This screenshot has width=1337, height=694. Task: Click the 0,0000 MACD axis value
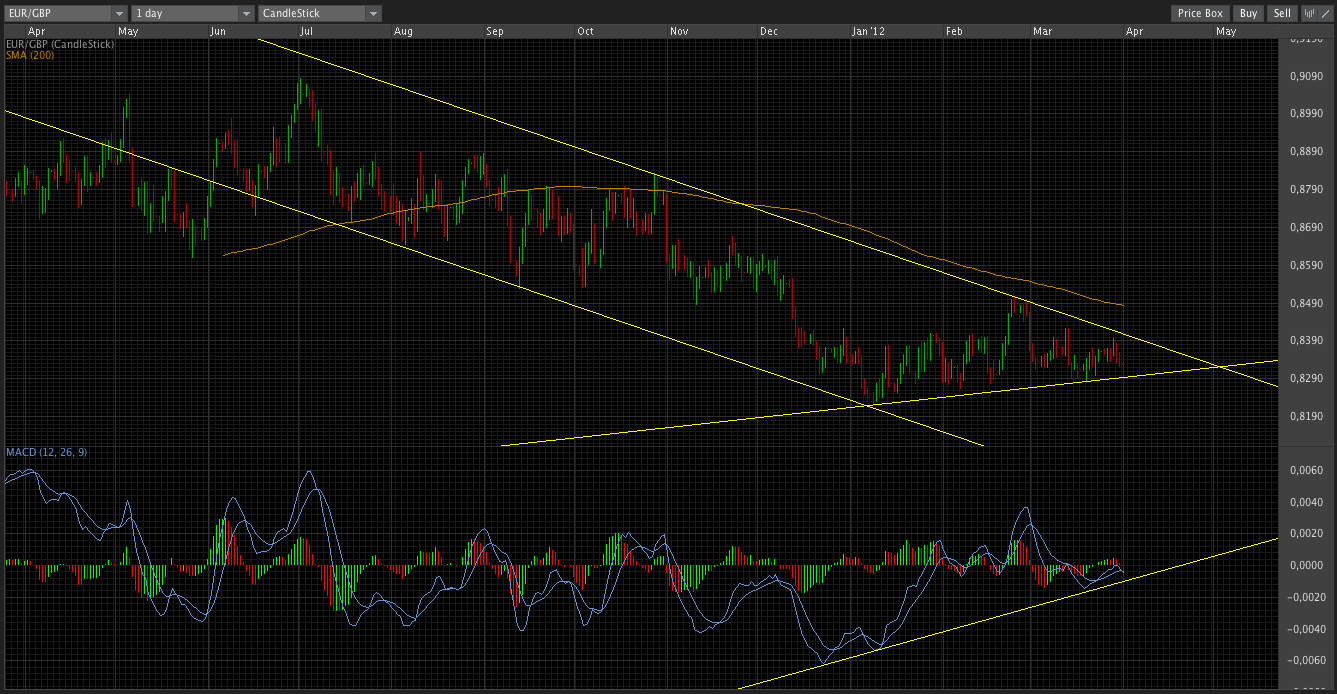[1304, 565]
